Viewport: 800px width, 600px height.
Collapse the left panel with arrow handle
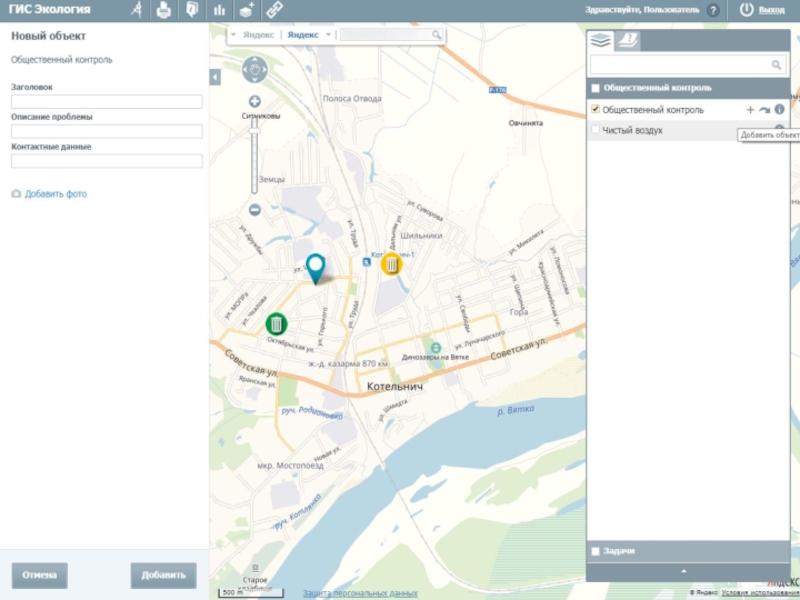(215, 77)
